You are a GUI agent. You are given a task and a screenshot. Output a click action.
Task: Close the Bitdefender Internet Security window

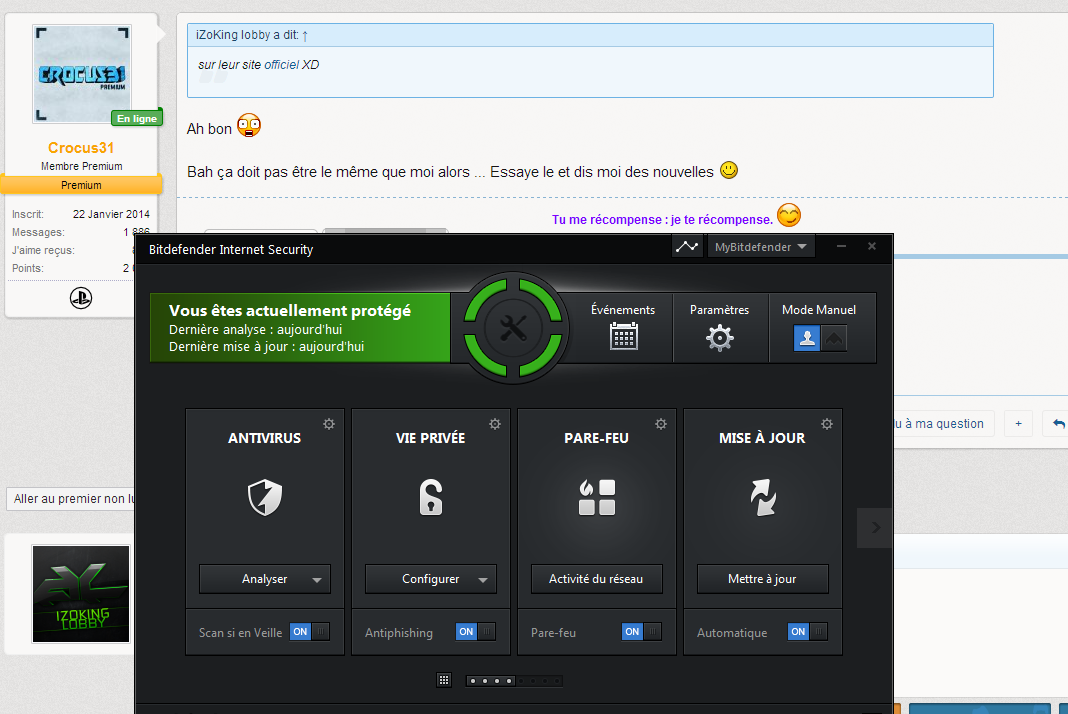click(x=872, y=246)
